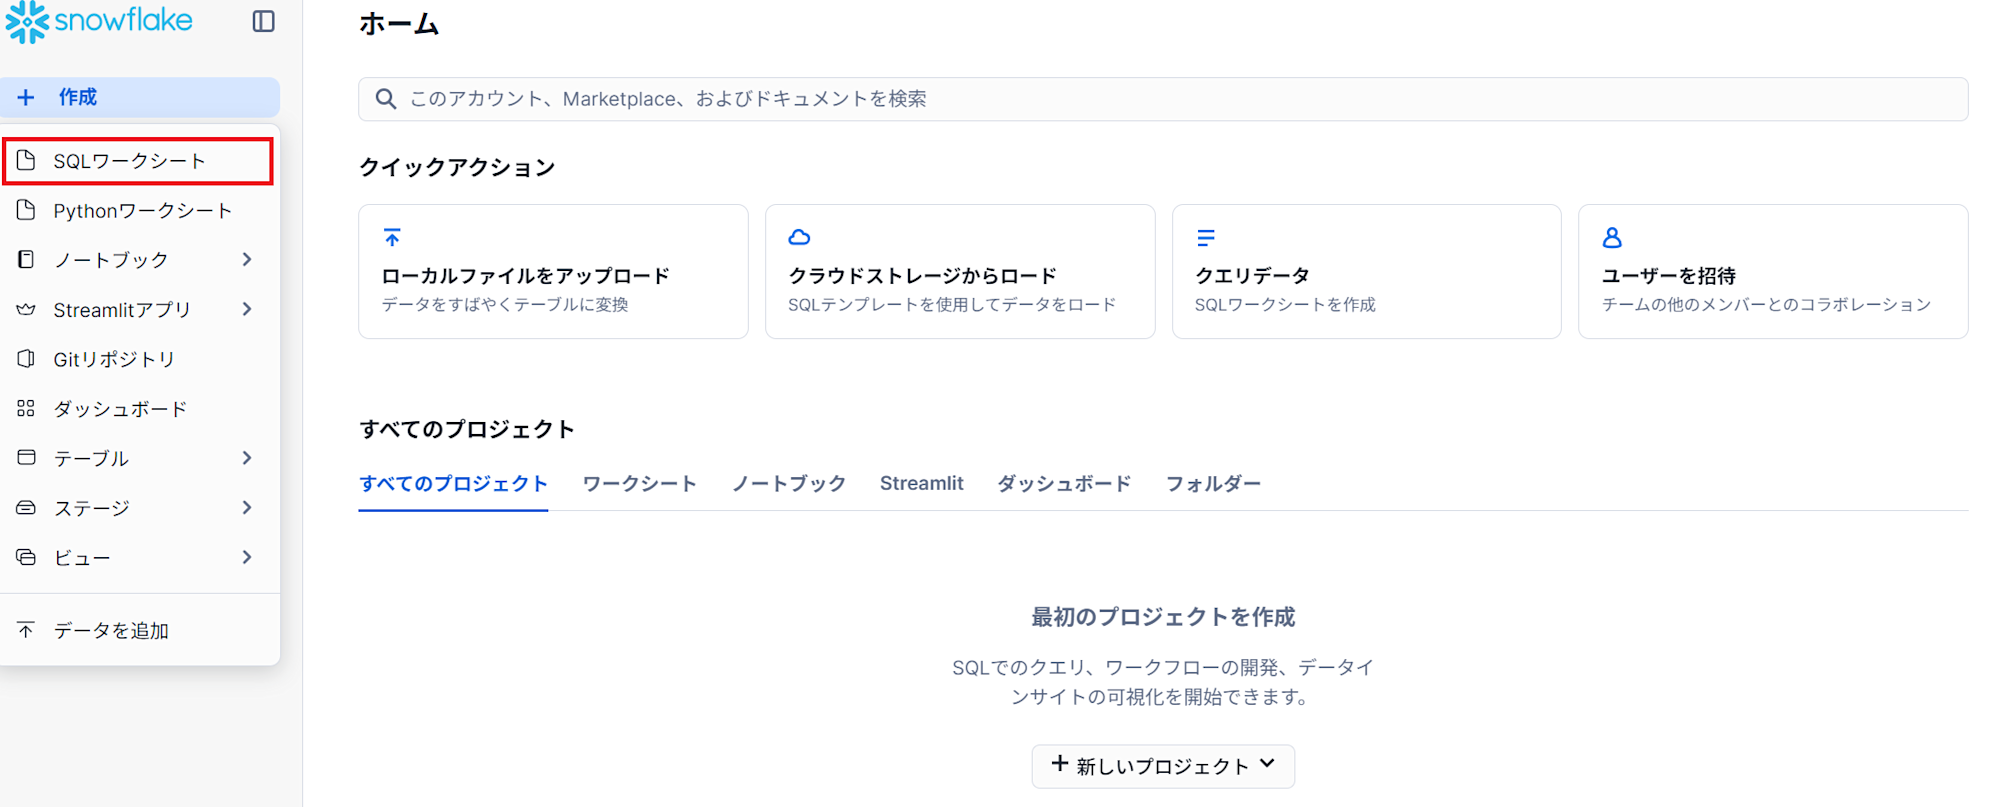Screen dimensions: 2000x807
Task: Click the ホーム page heading
Action: click(x=399, y=24)
